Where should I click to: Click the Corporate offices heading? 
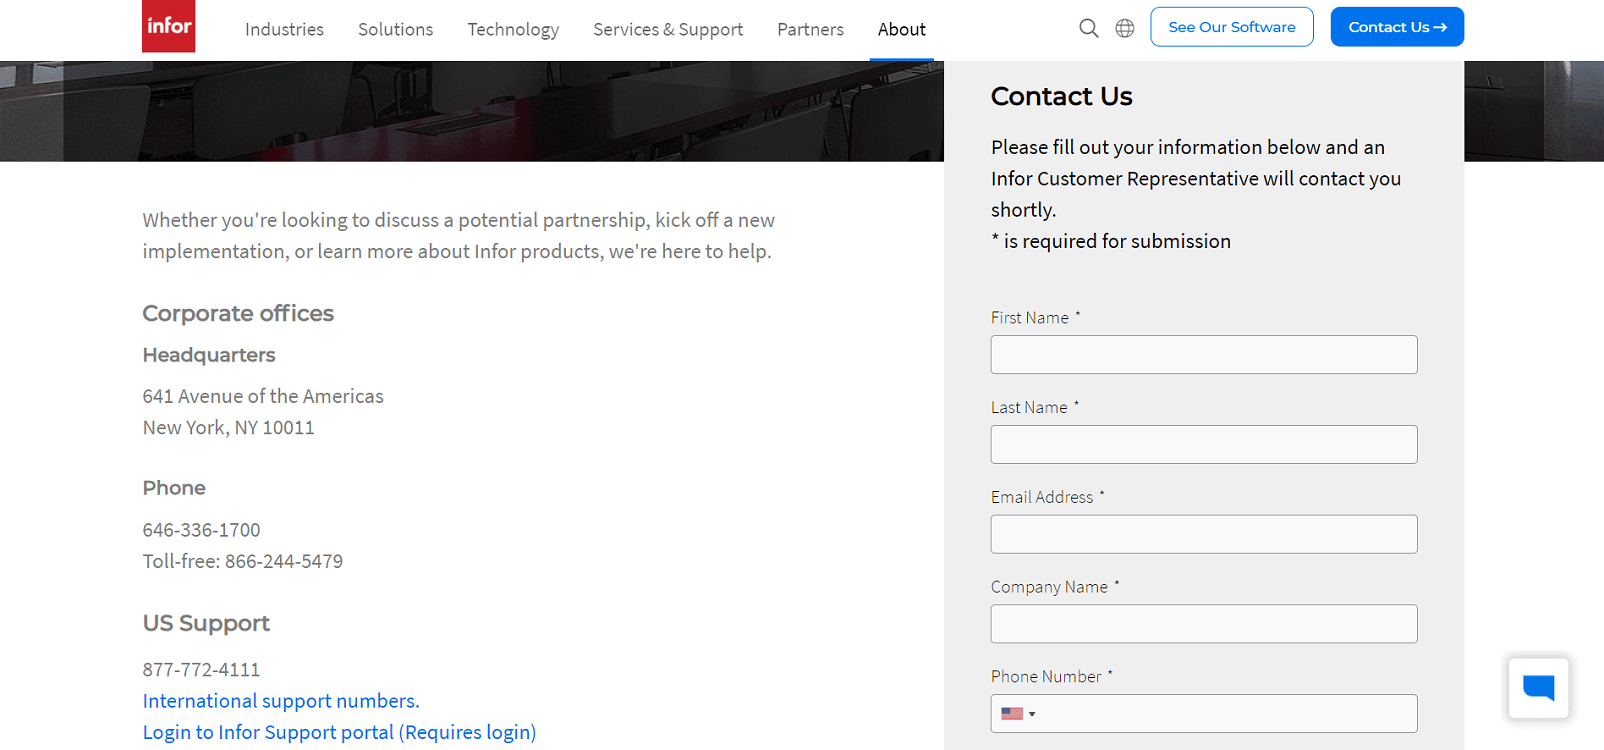(x=238, y=313)
